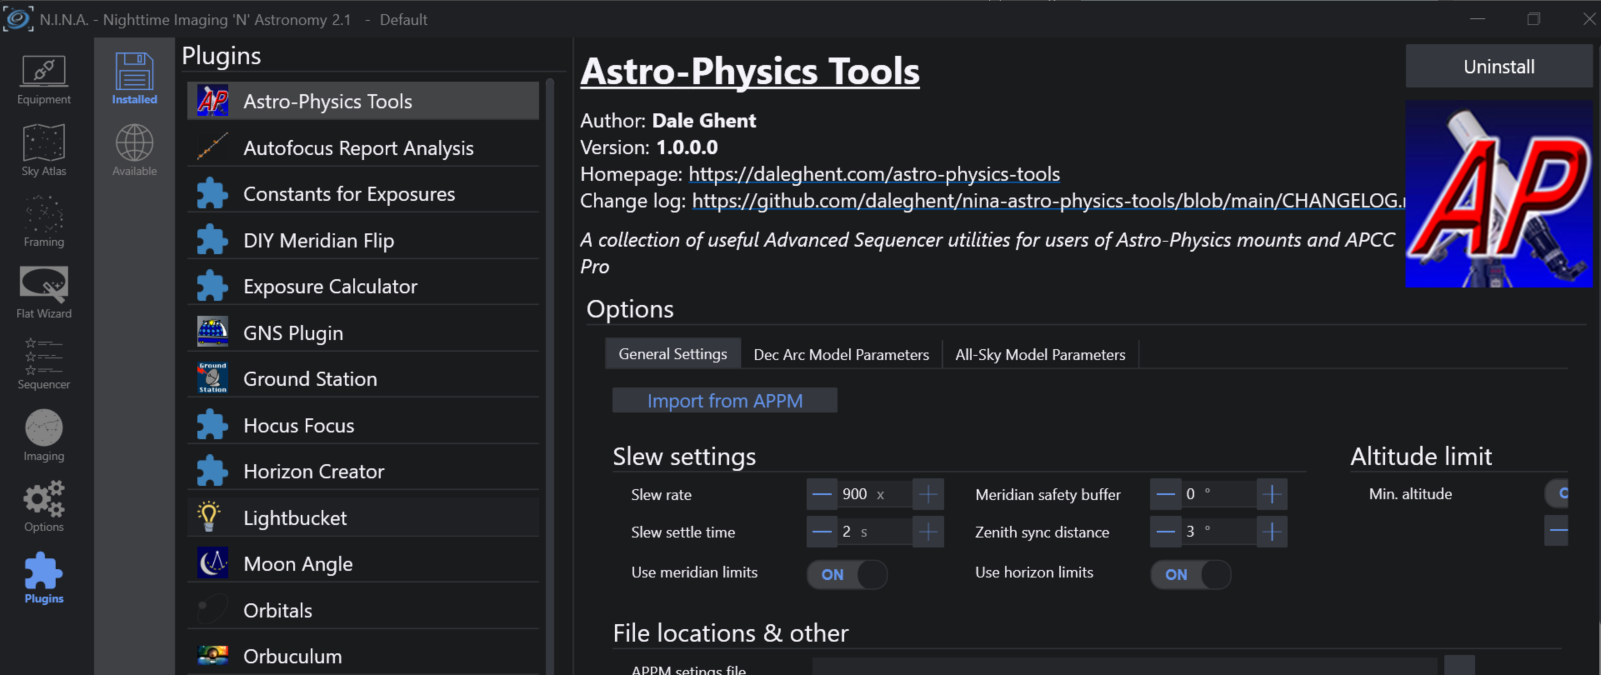
Task: Open the Sky Atlas section
Action: [44, 151]
